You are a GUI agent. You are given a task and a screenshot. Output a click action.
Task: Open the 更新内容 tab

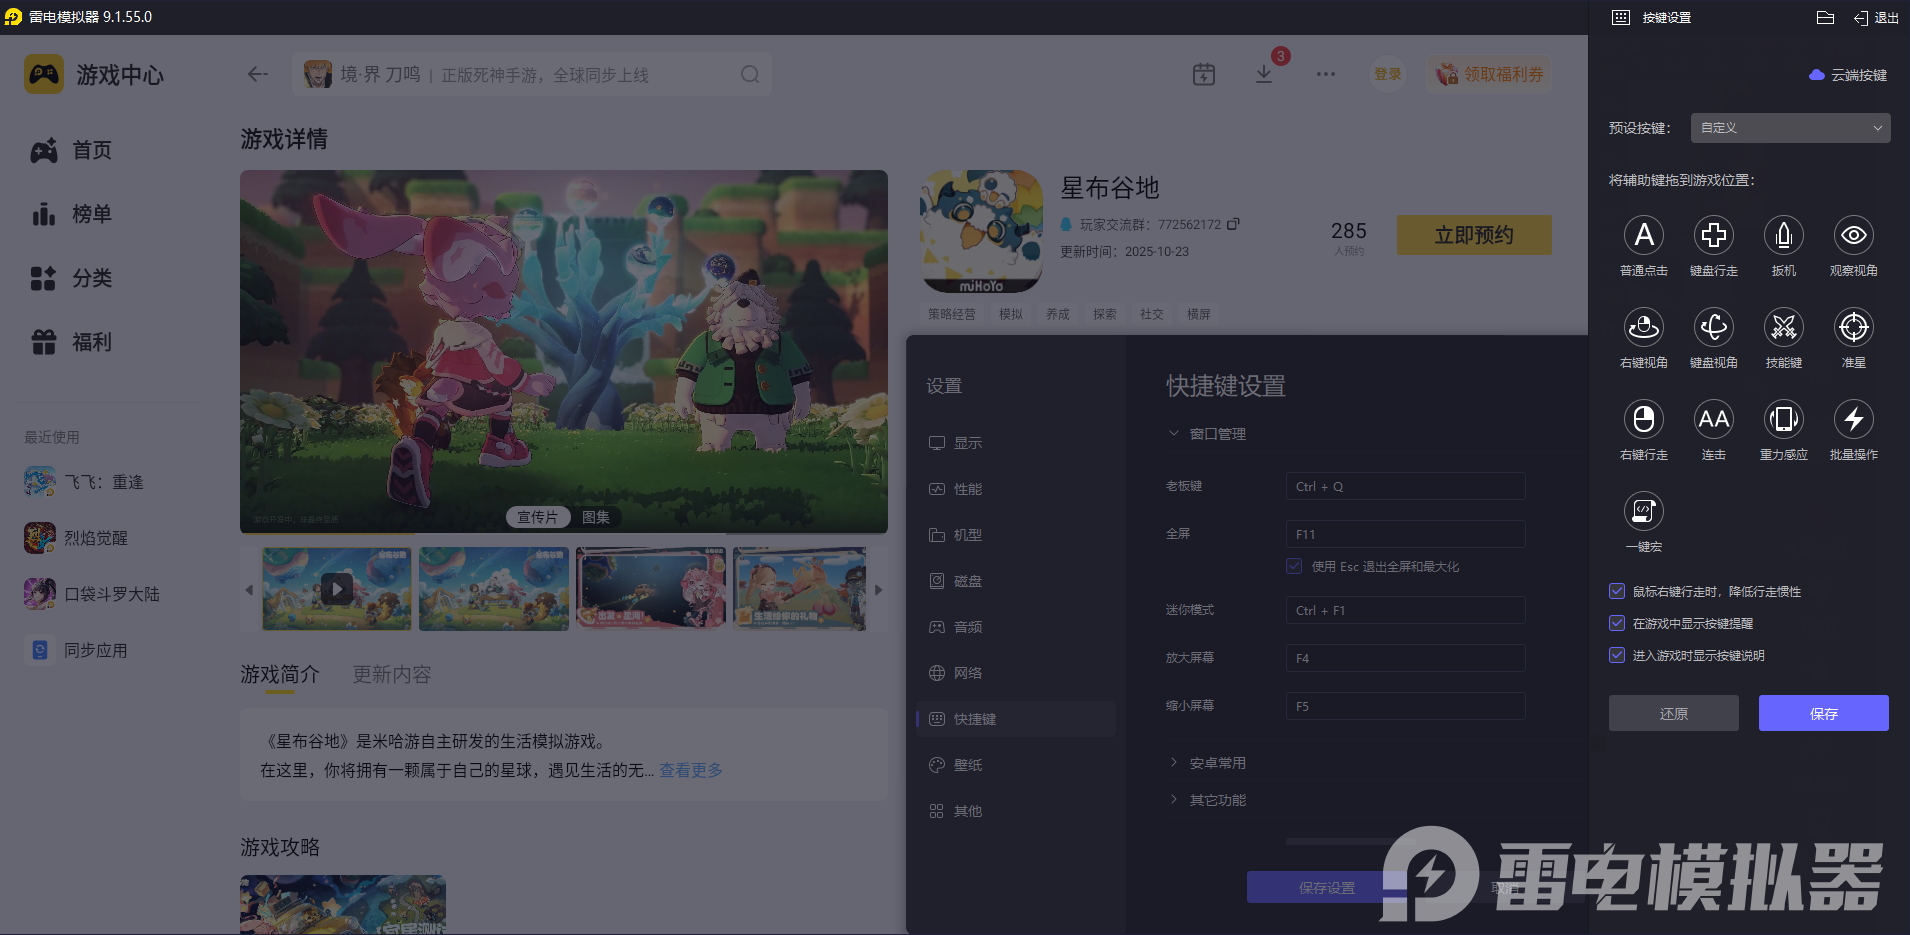[x=391, y=674]
